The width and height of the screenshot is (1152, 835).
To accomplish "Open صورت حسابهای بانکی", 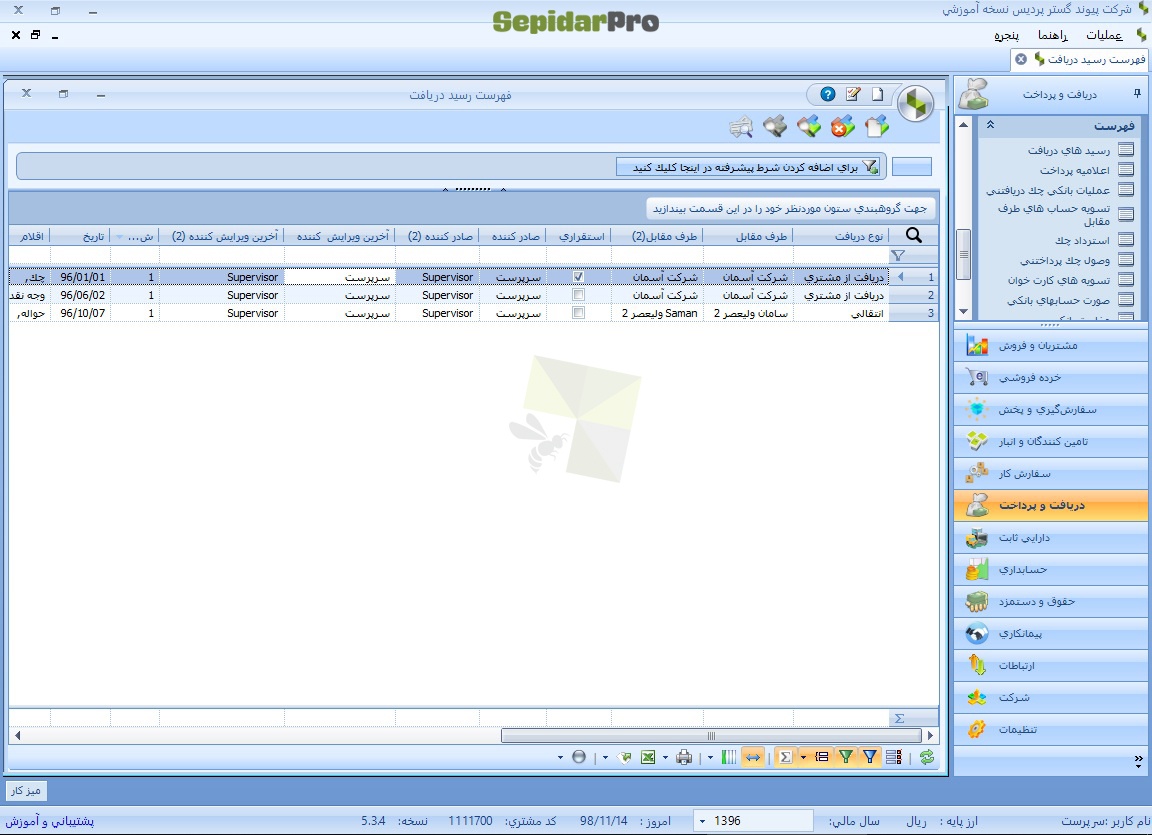I will [1059, 300].
